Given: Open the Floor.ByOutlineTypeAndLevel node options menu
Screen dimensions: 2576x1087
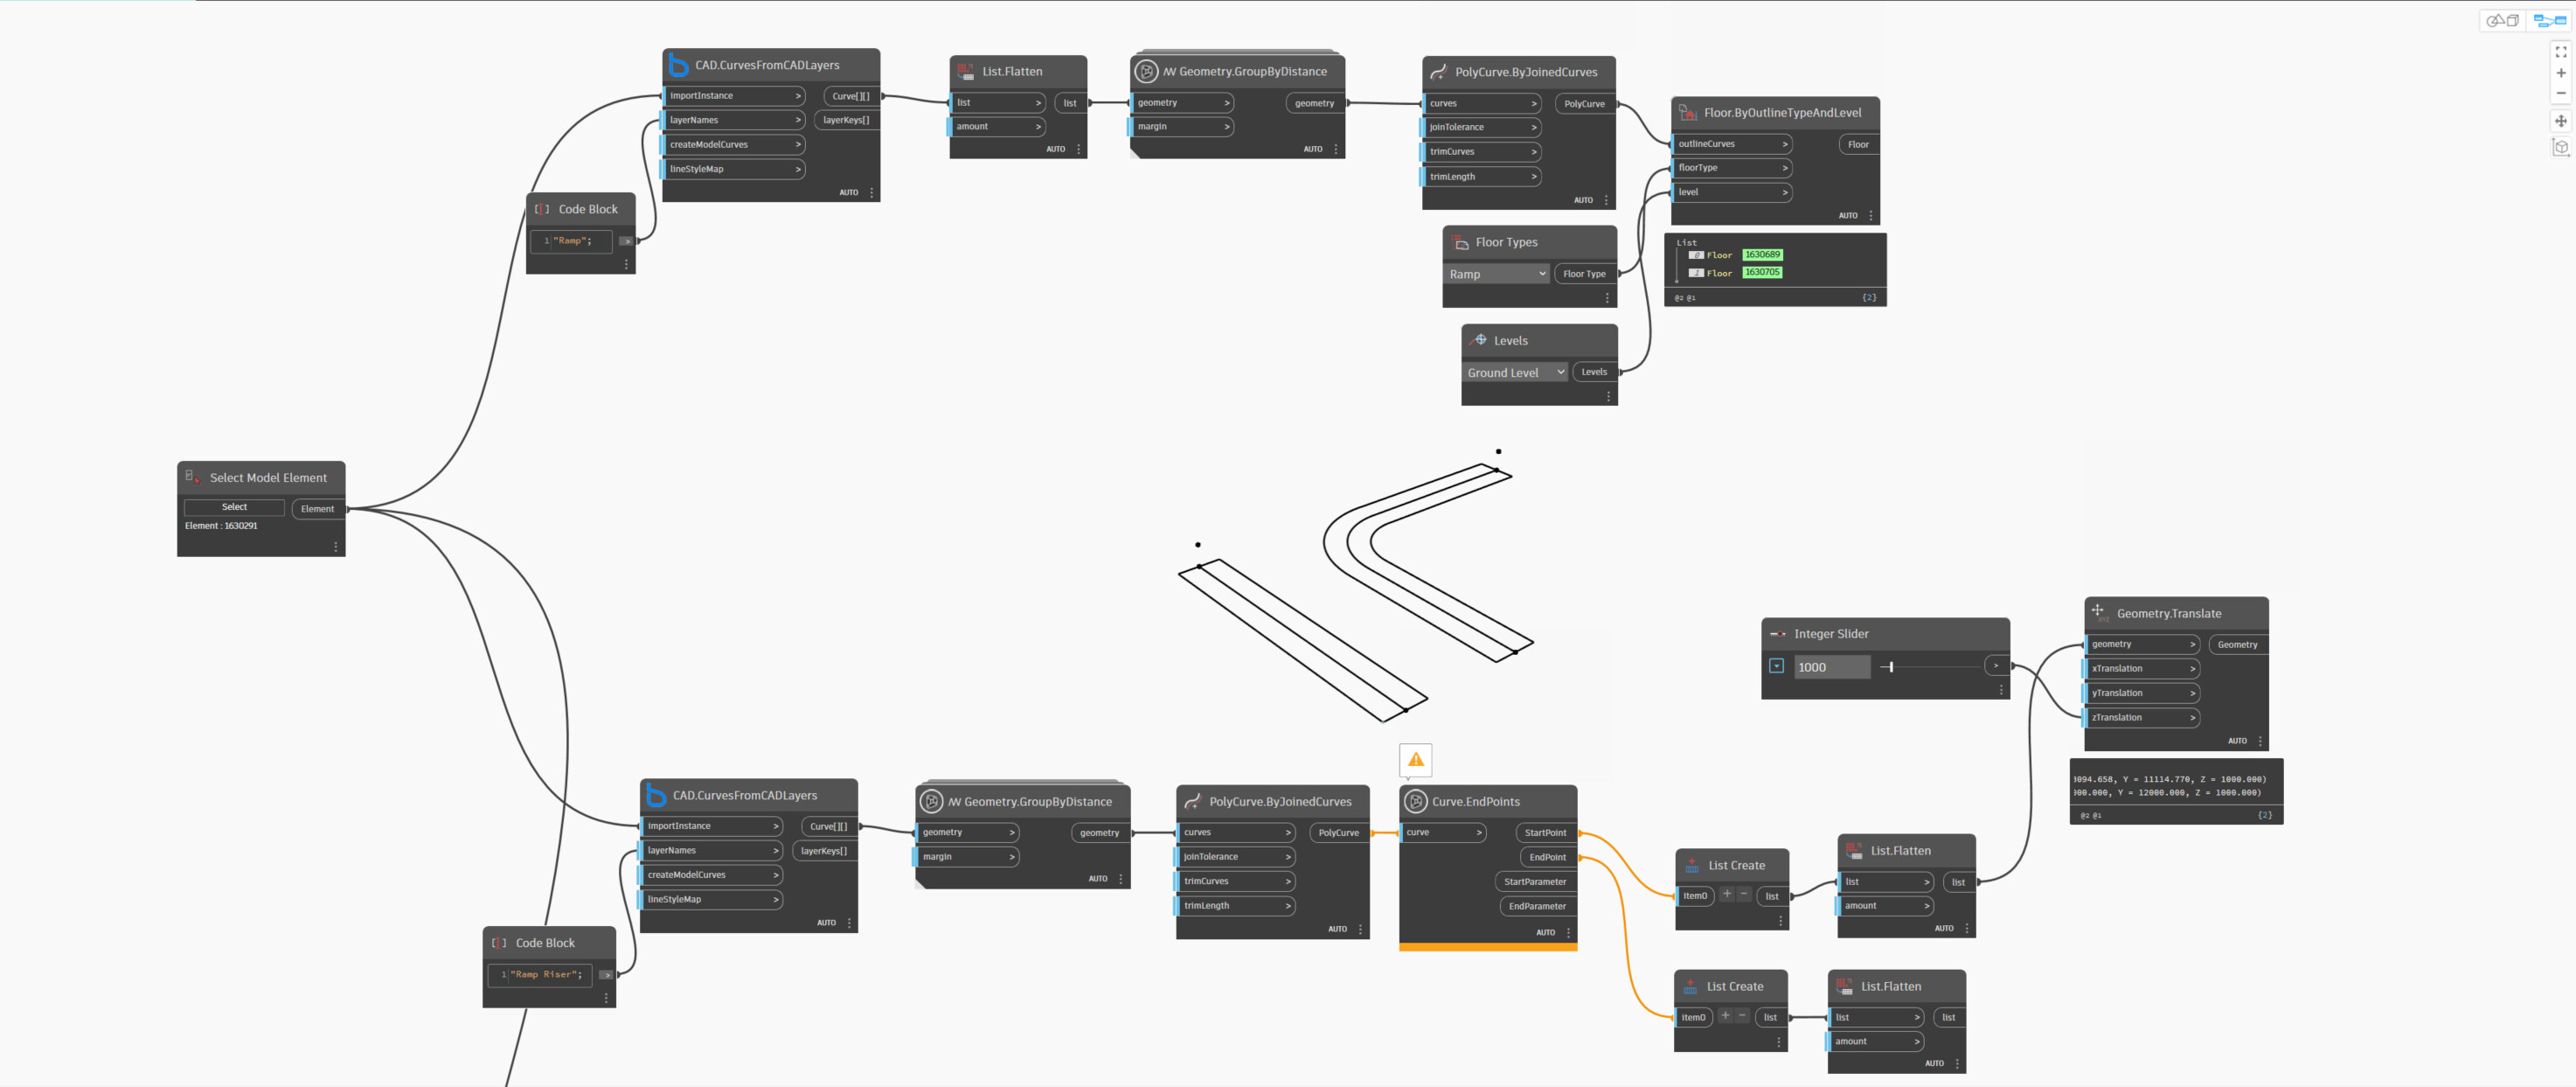Looking at the screenshot, I should (1870, 216).
